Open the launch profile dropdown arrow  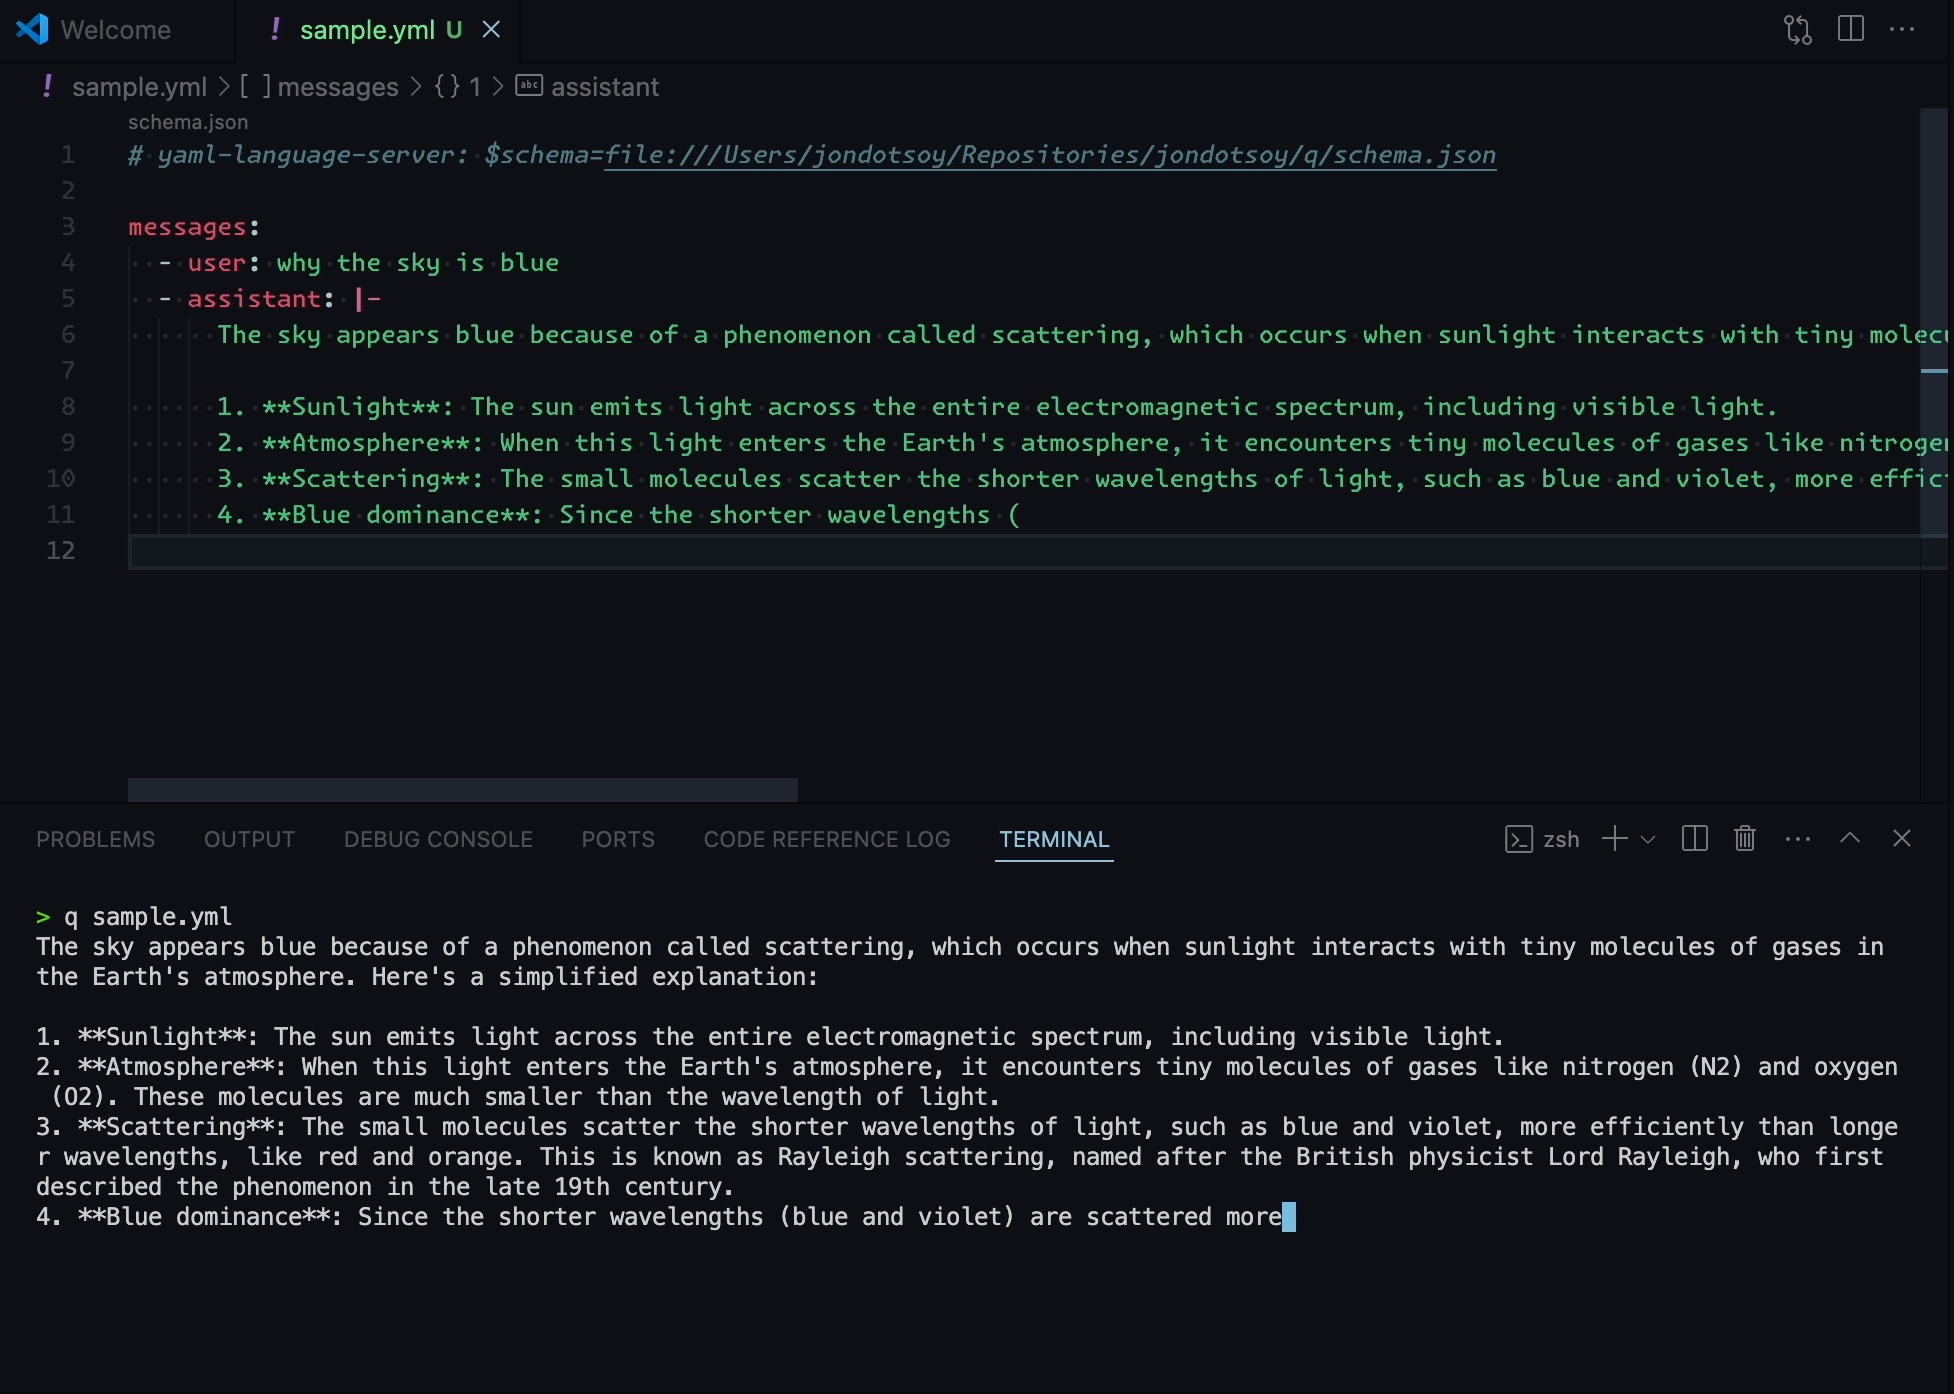tap(1648, 839)
